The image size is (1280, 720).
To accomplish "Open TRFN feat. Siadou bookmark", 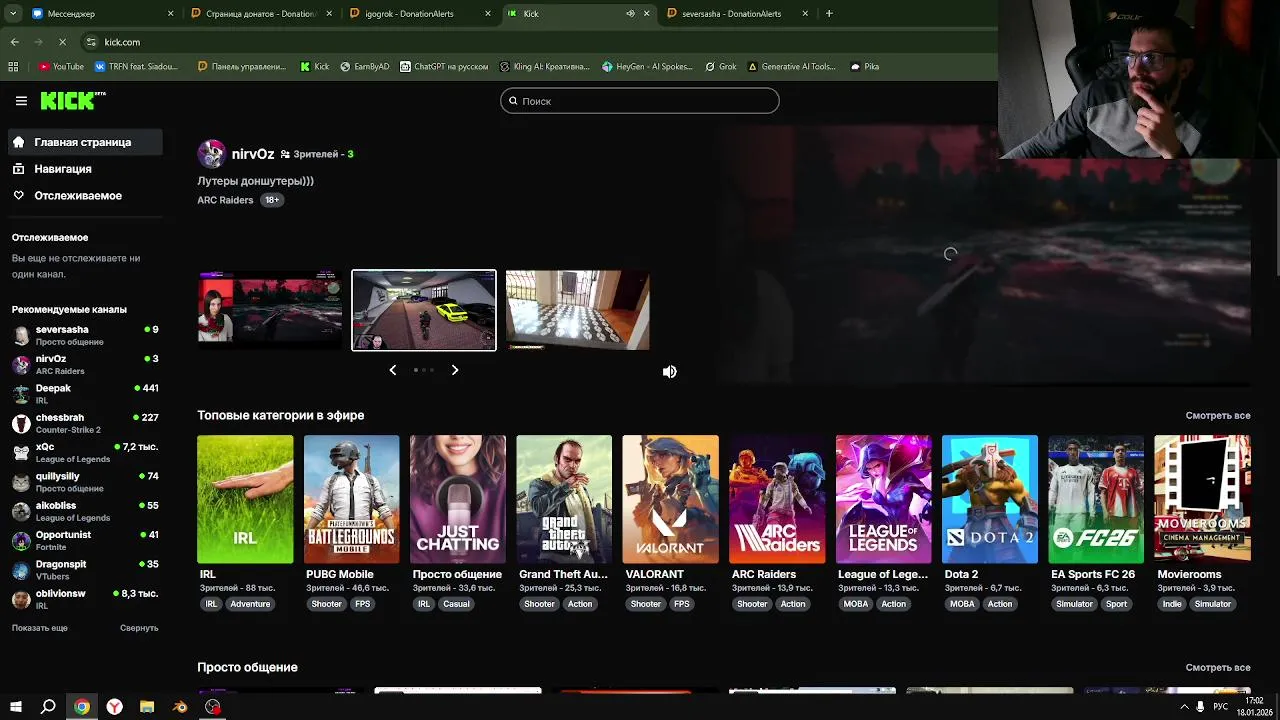I will [137, 67].
